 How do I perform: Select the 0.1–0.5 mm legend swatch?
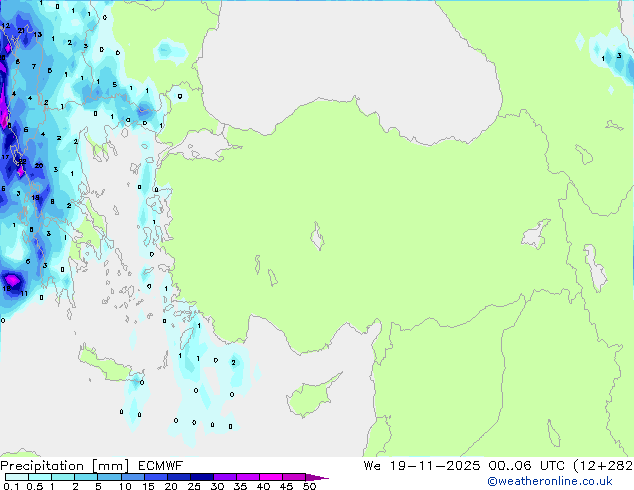tap(17, 477)
